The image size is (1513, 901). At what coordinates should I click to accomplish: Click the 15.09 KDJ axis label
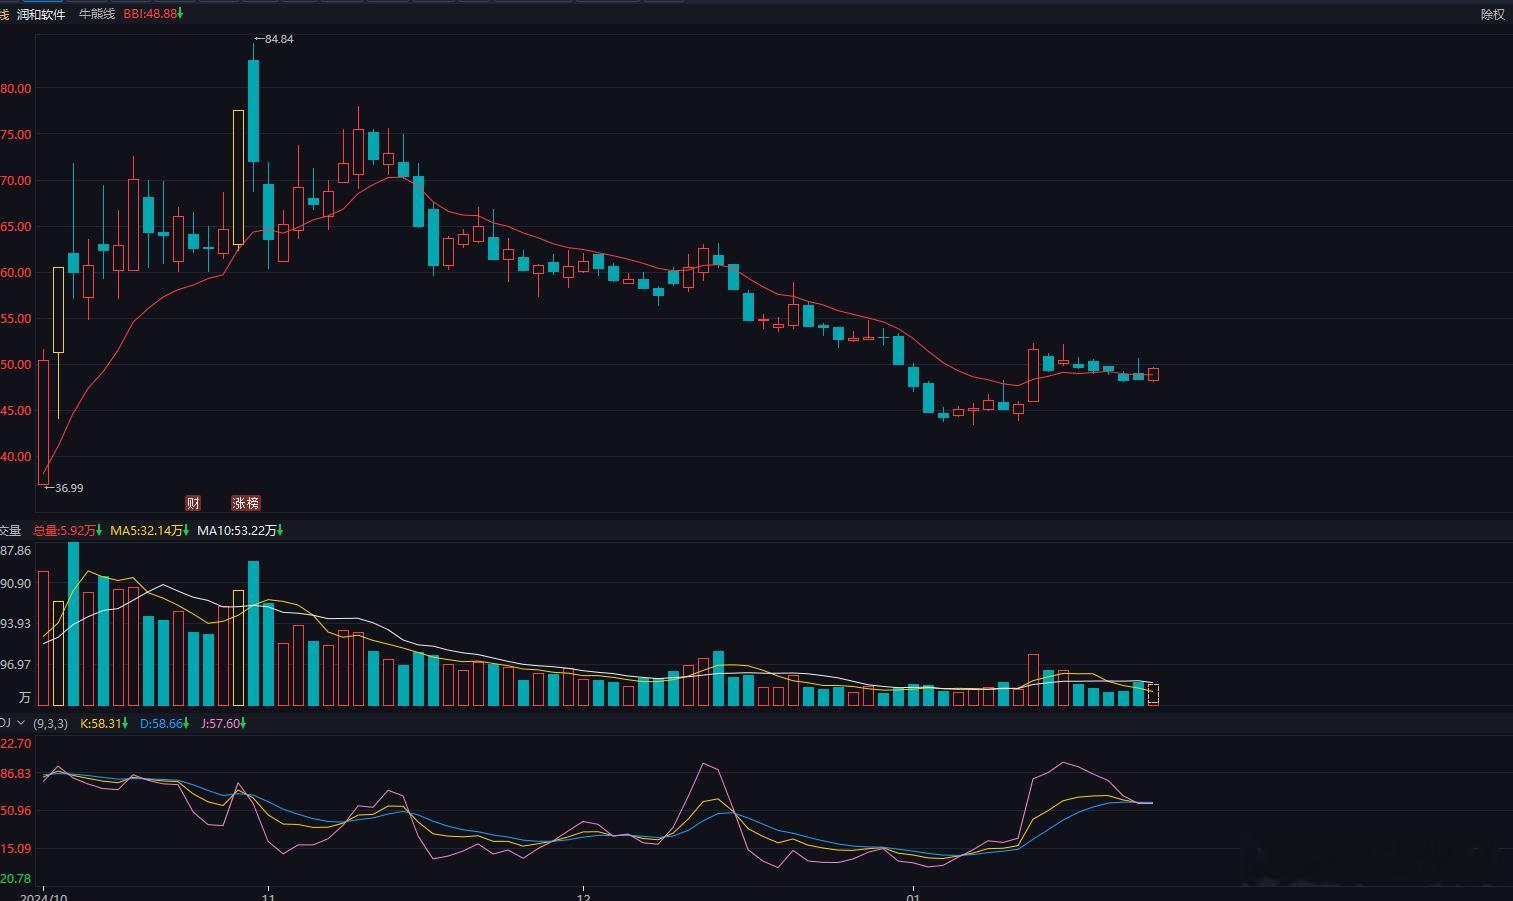(16, 848)
